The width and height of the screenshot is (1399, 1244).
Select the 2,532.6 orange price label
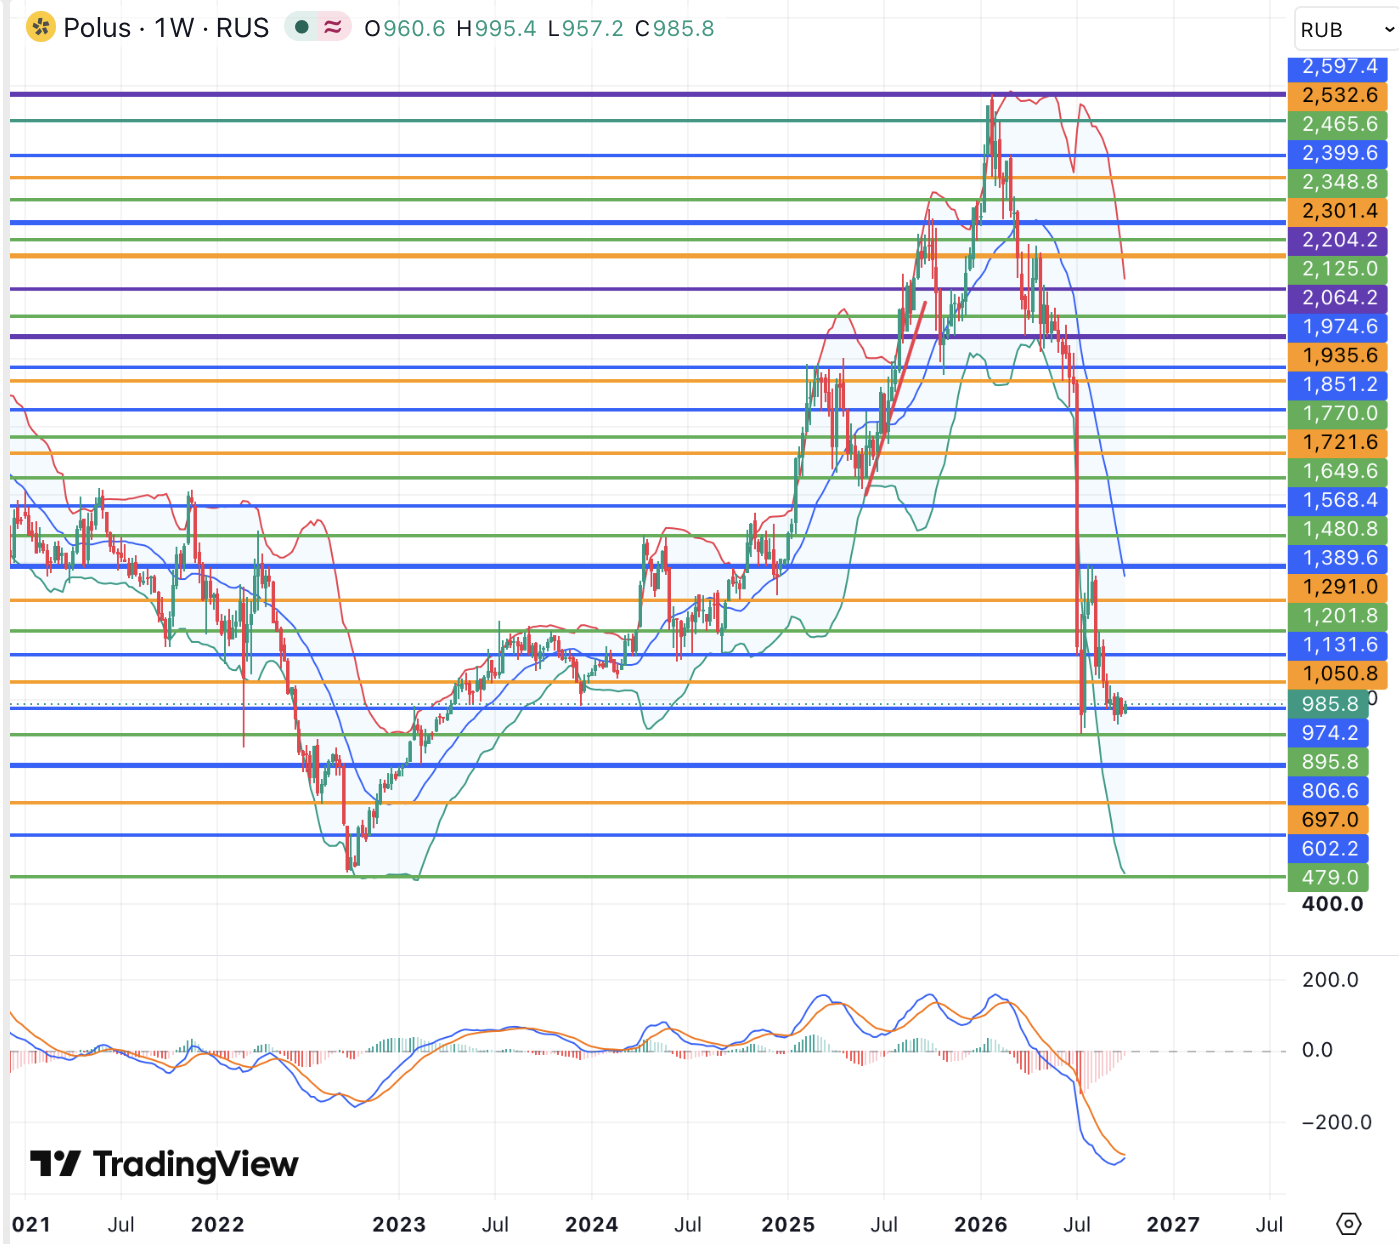[1339, 95]
